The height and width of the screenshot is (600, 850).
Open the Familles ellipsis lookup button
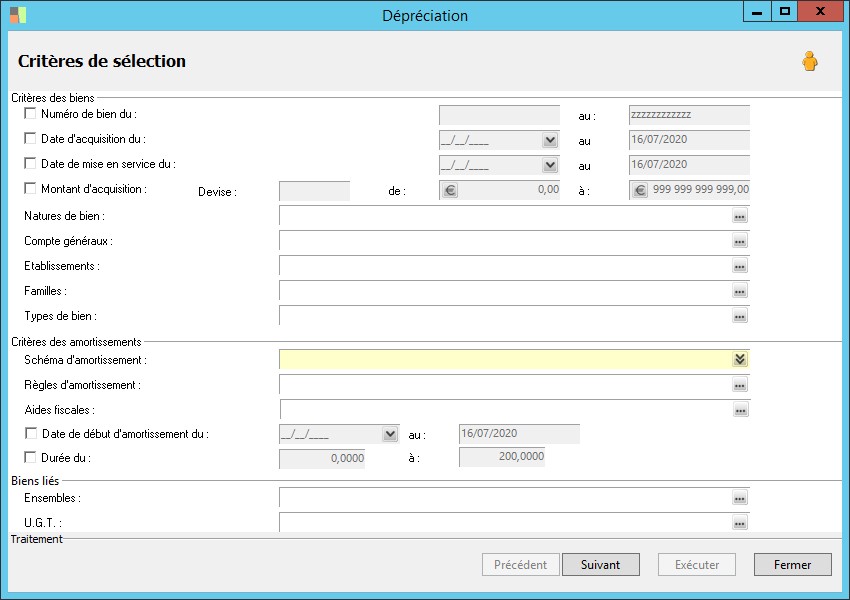(740, 291)
